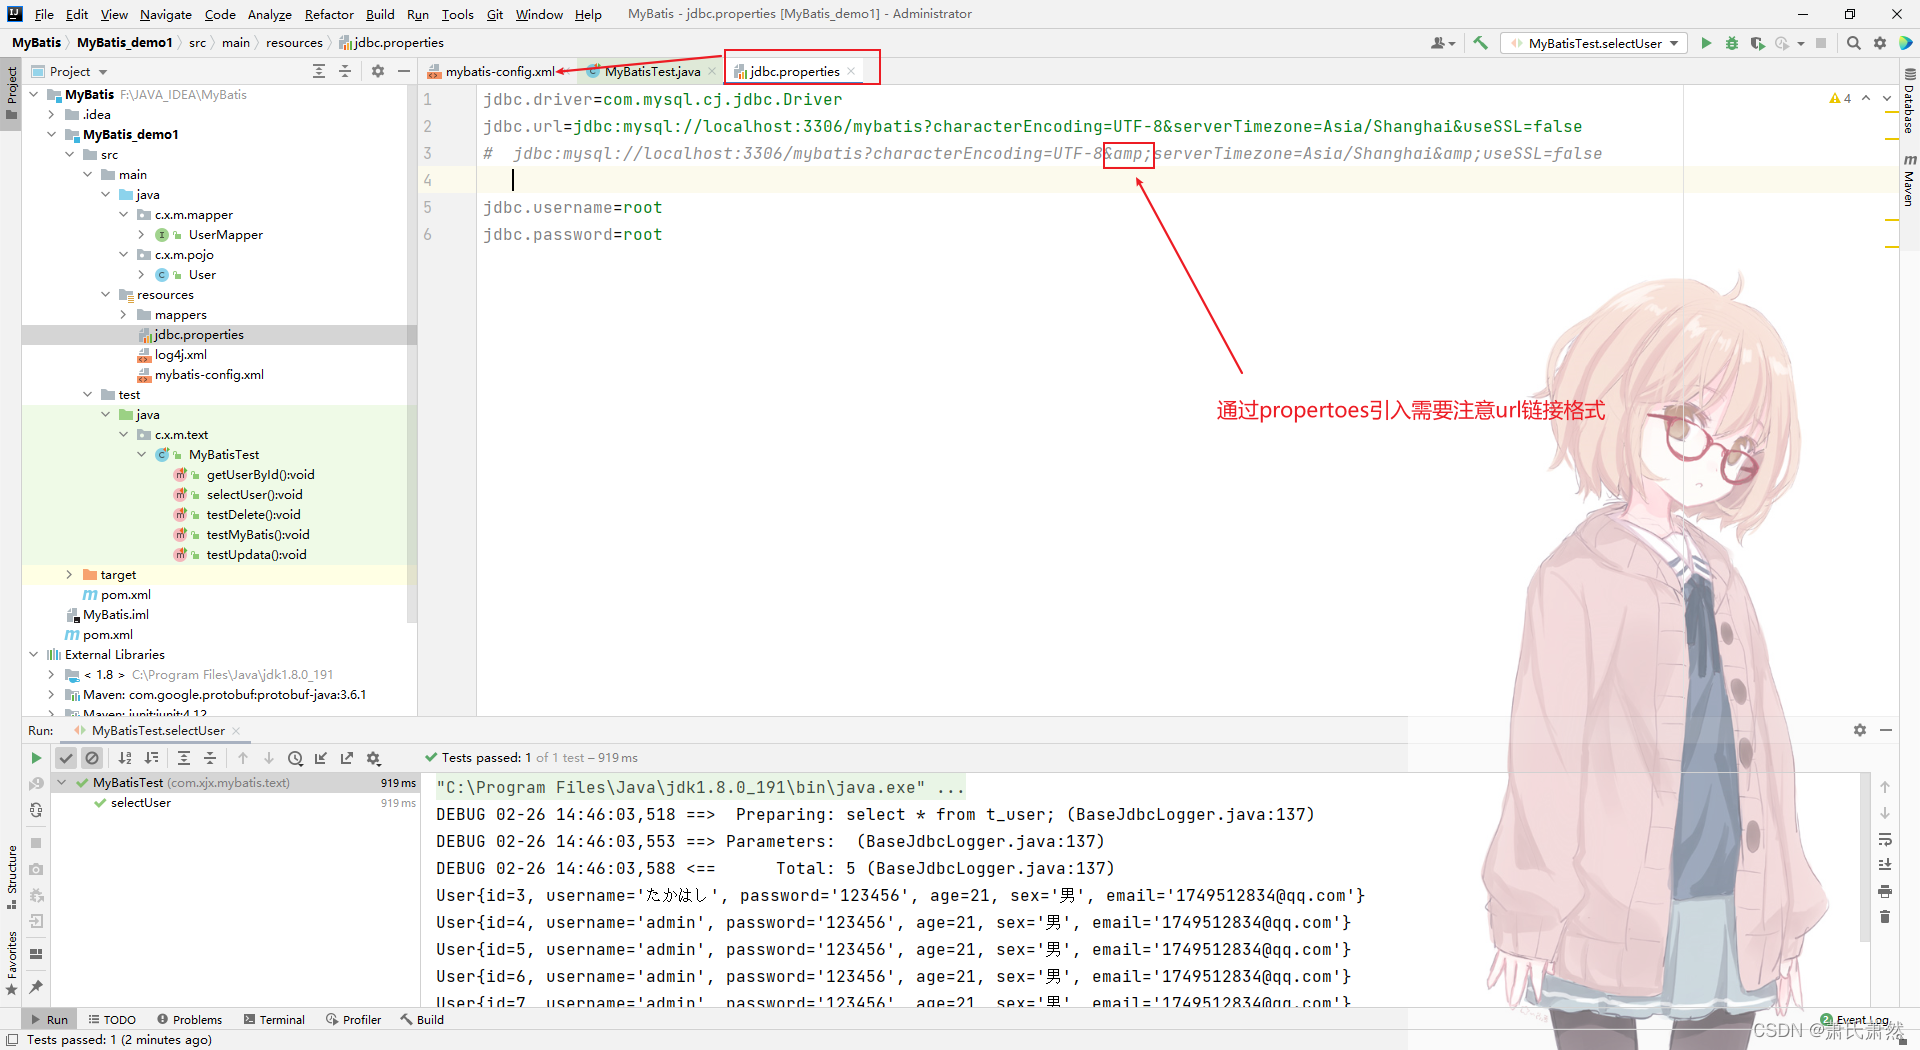Open the Refactor menu

point(329,14)
